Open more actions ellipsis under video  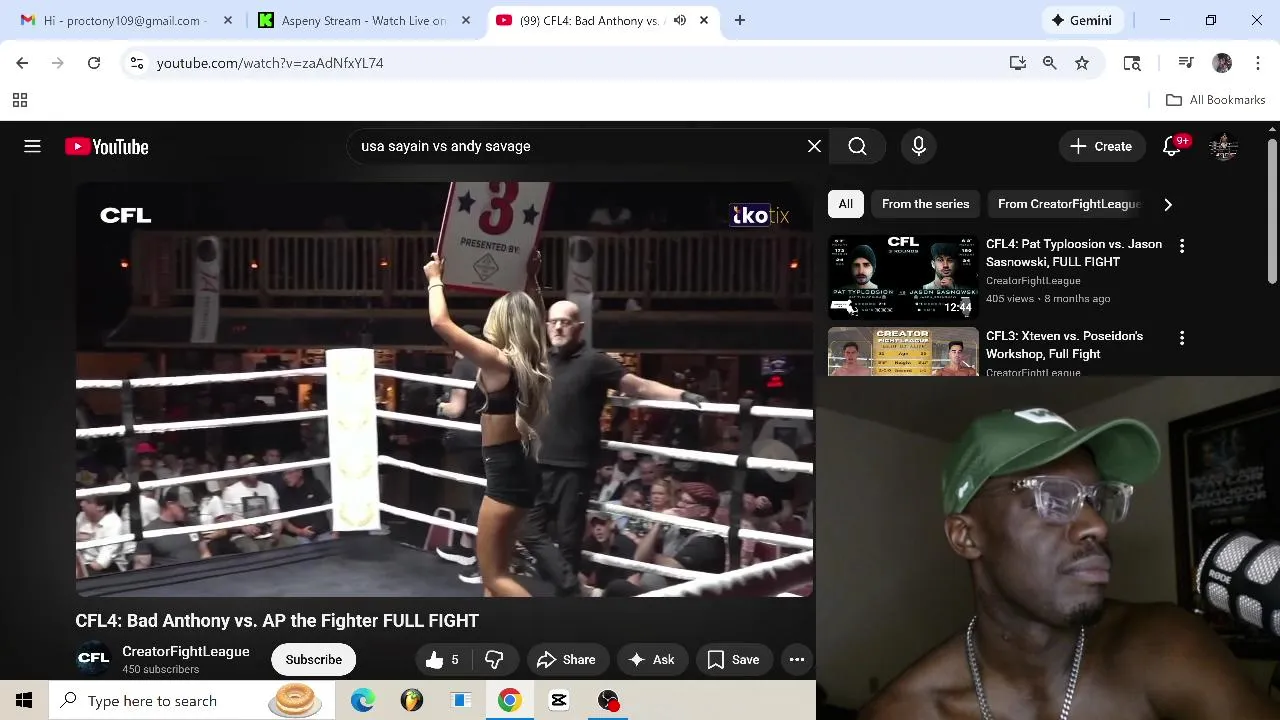pyautogui.click(x=797, y=659)
